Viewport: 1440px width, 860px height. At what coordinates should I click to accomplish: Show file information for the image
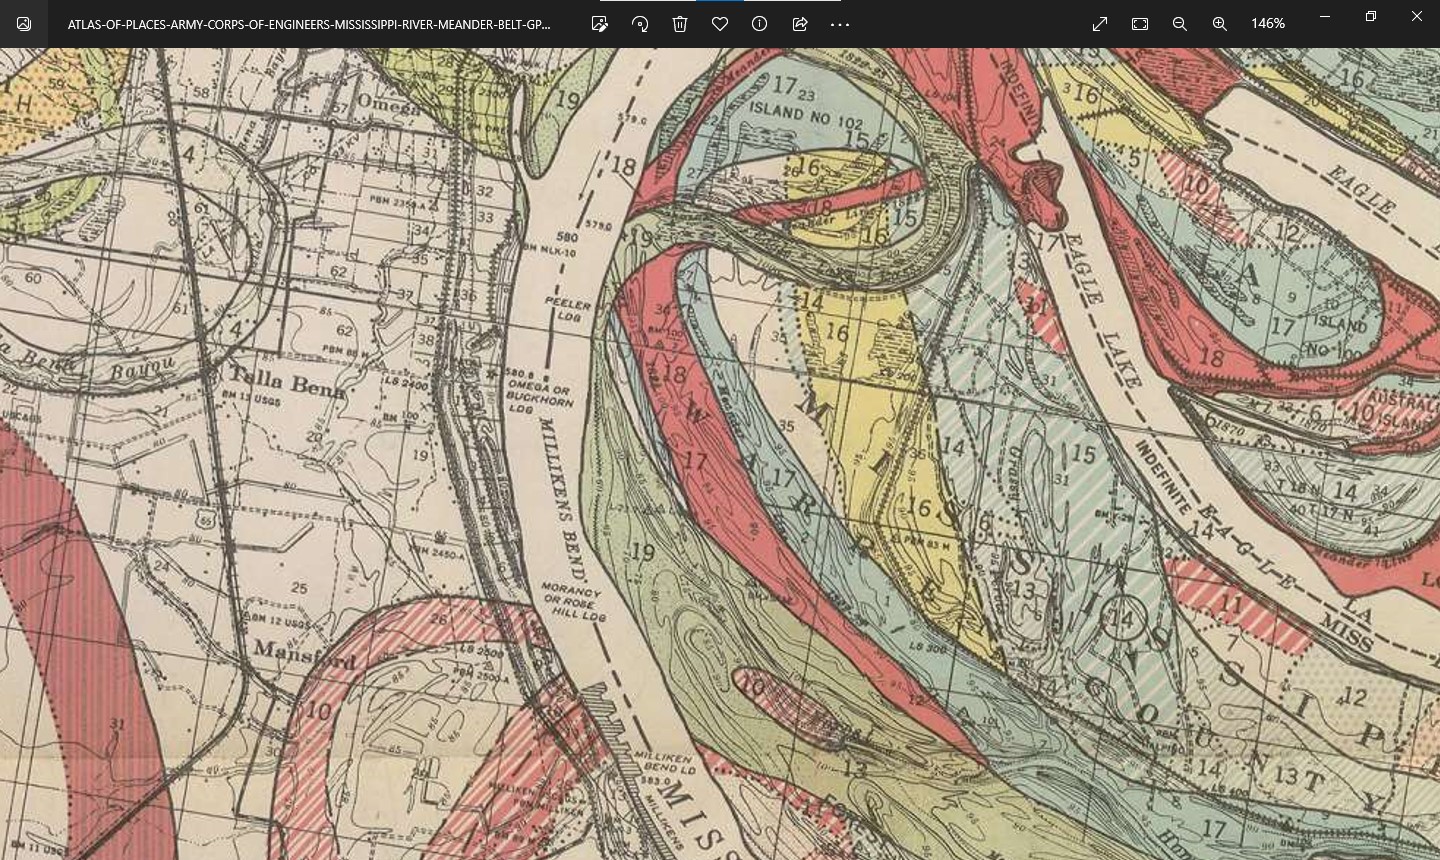[759, 24]
